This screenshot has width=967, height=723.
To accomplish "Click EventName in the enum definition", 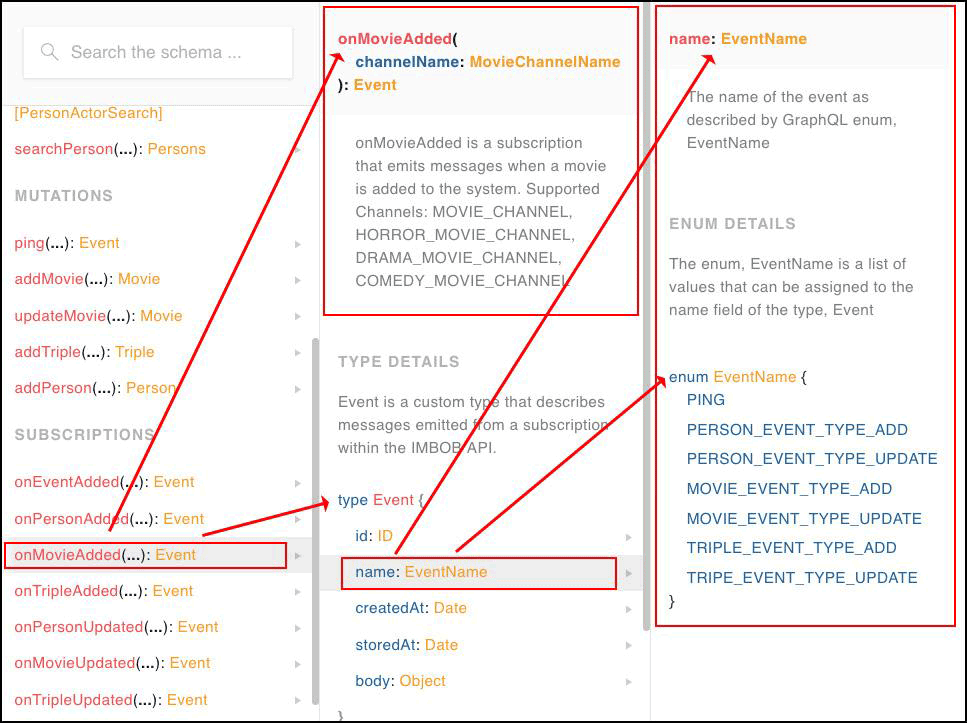I will 754,376.
